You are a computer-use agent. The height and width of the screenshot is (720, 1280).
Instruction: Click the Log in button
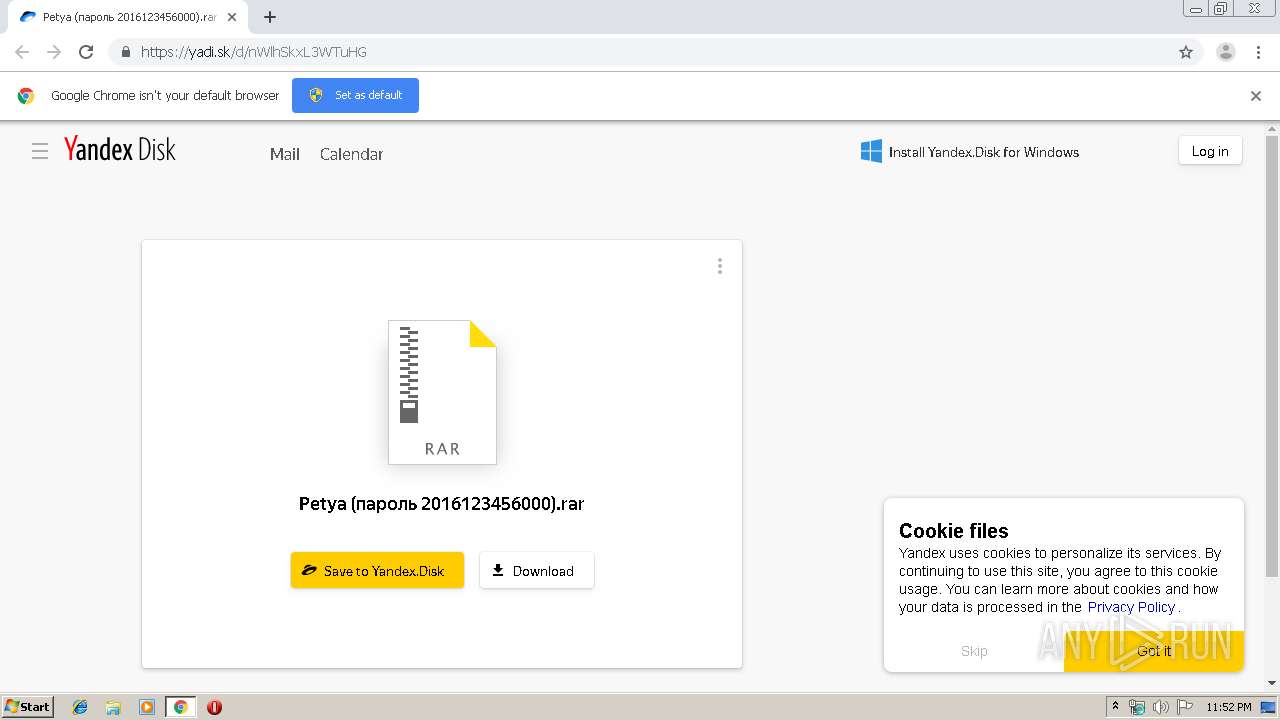(x=1210, y=151)
